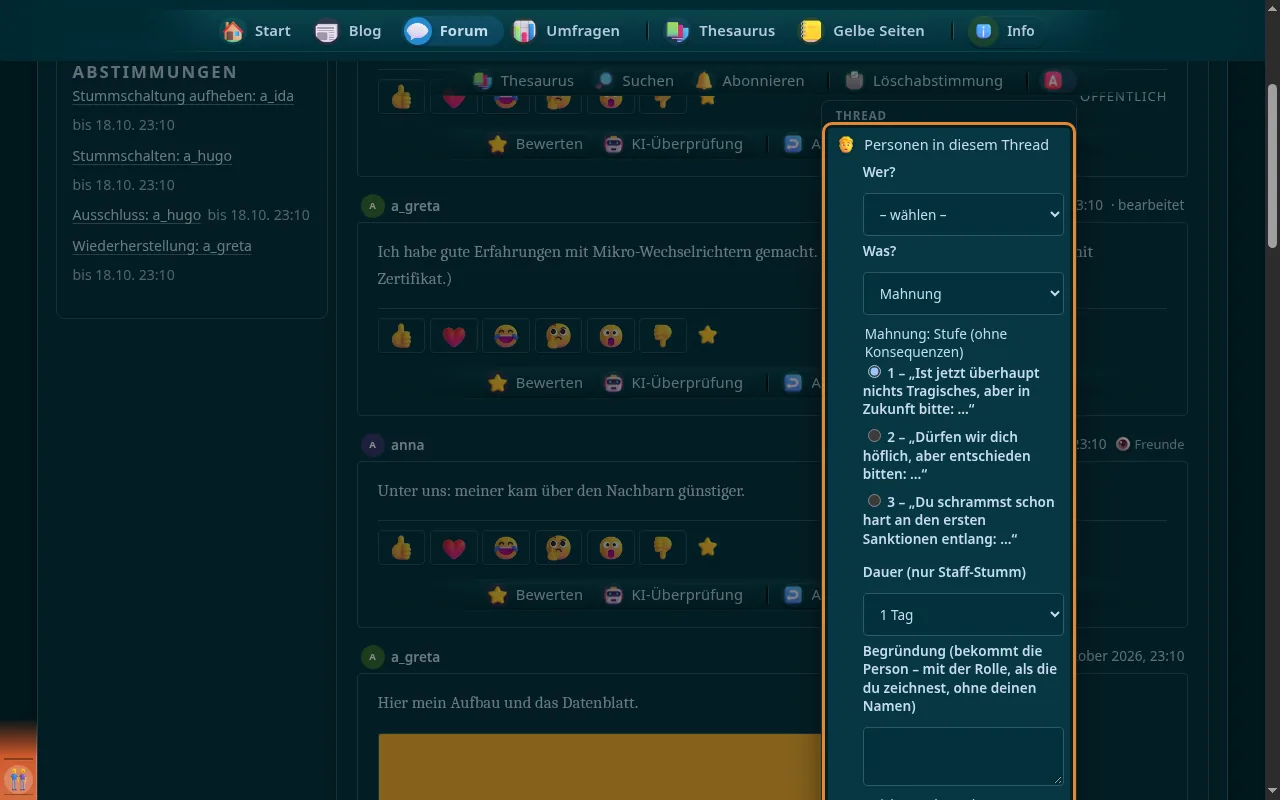Open the Info menu item
The height and width of the screenshot is (800, 1280).
coord(1004,31)
